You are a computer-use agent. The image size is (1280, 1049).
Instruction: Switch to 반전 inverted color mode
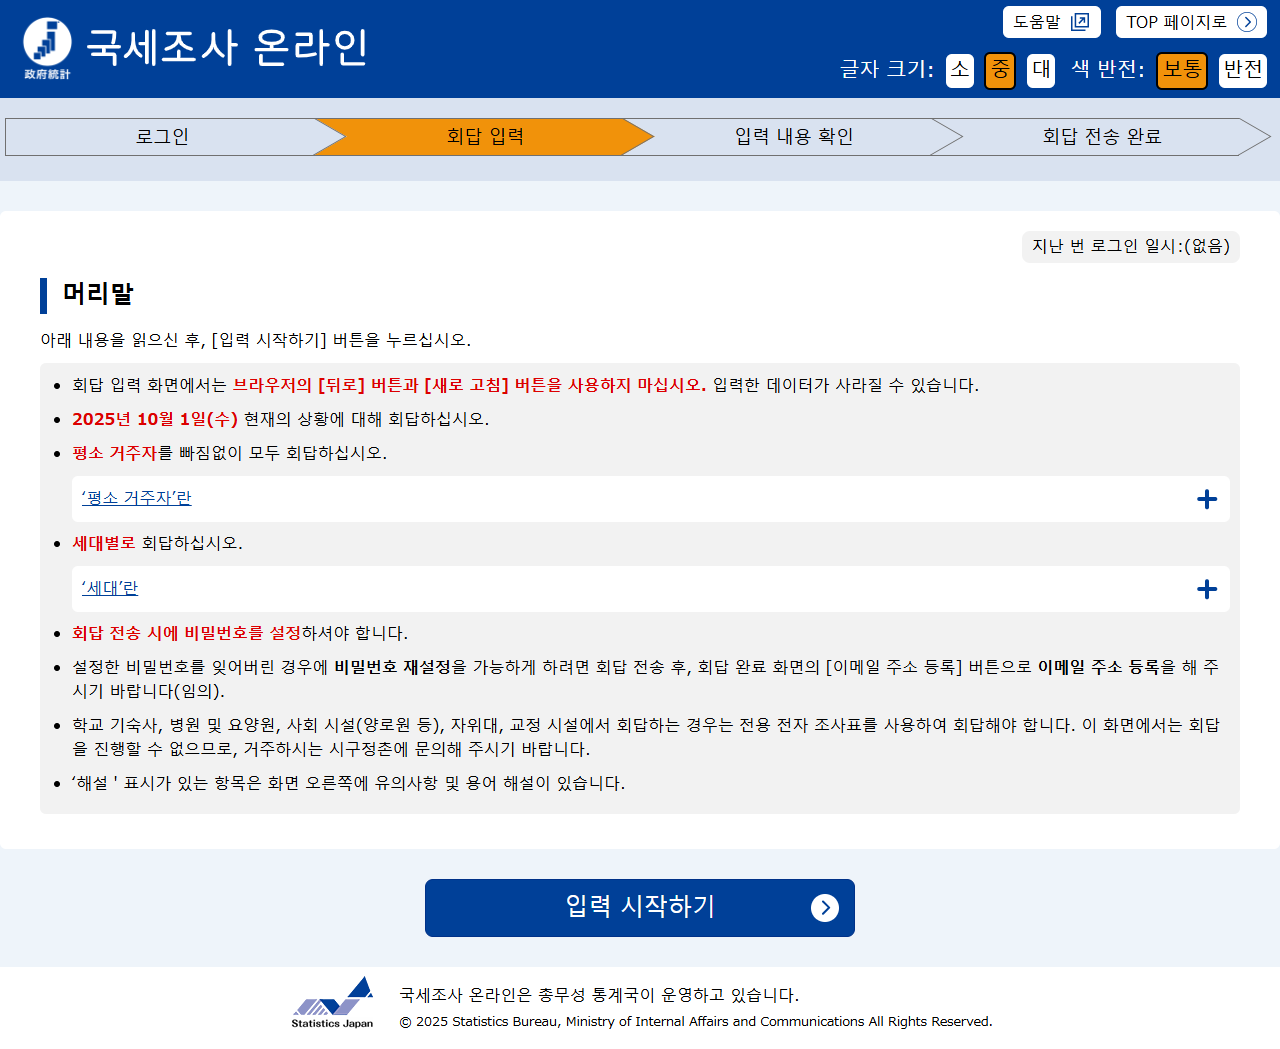[1242, 70]
